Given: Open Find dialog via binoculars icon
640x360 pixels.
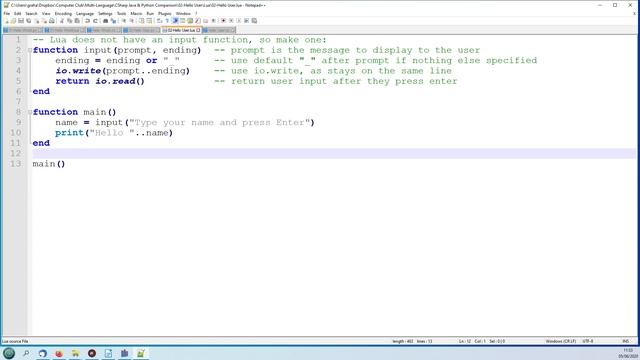Looking at the screenshot, I should click(x=105, y=20).
